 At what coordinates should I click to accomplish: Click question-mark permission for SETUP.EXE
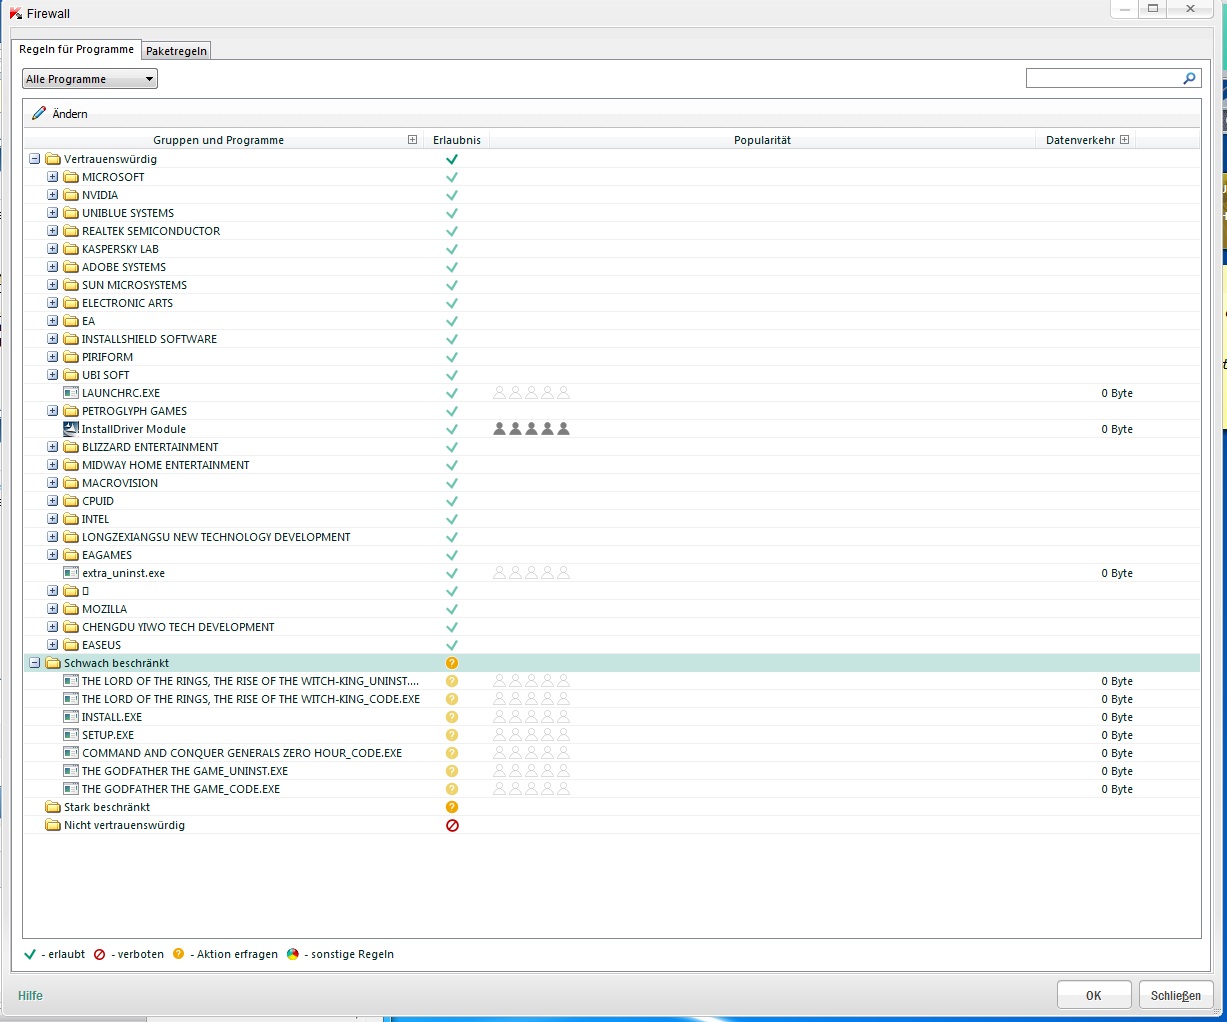452,735
